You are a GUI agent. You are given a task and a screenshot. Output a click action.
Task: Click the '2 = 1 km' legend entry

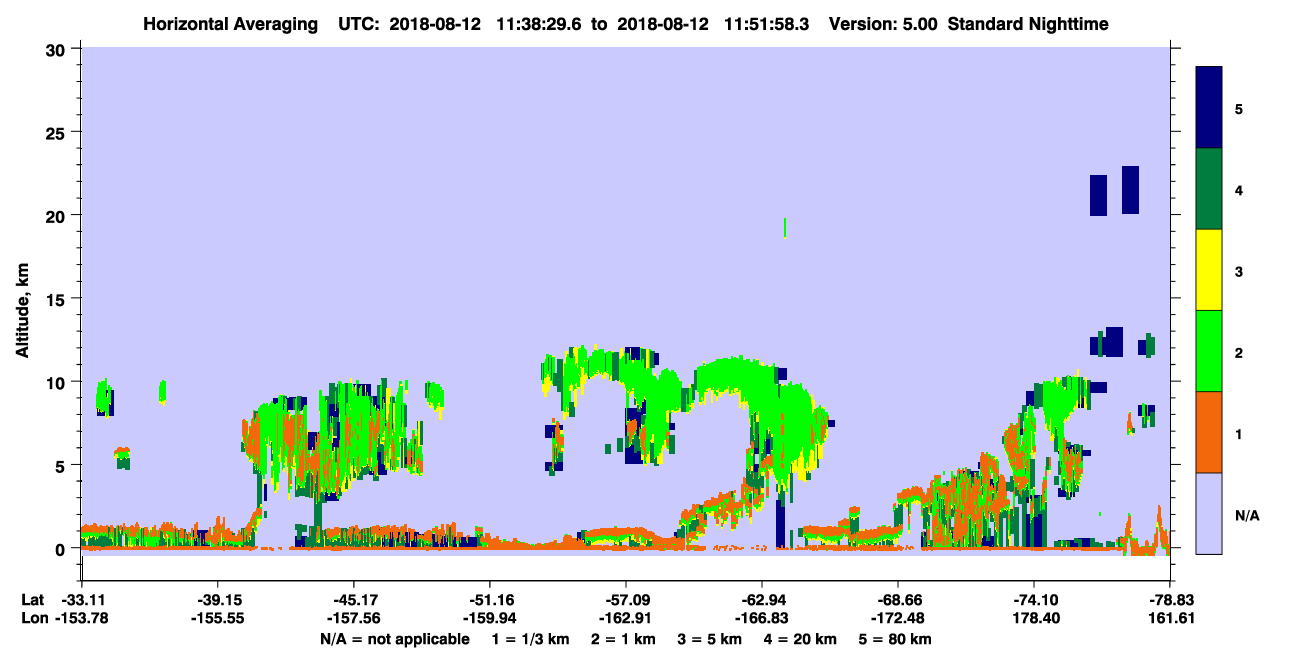point(623,639)
